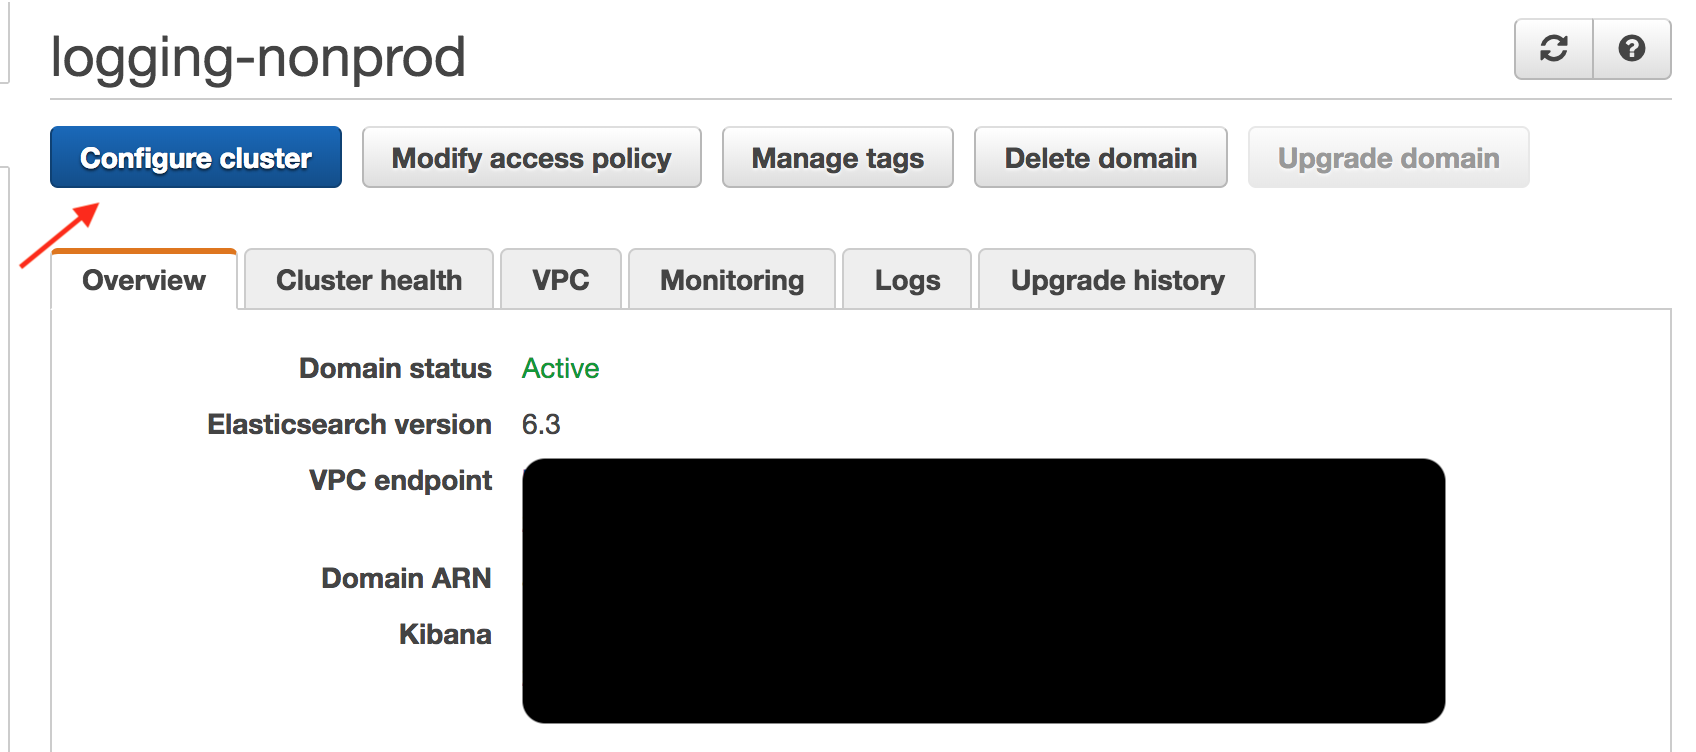
Task: Click the VPC endpoint label
Action: pyautogui.click(x=400, y=480)
